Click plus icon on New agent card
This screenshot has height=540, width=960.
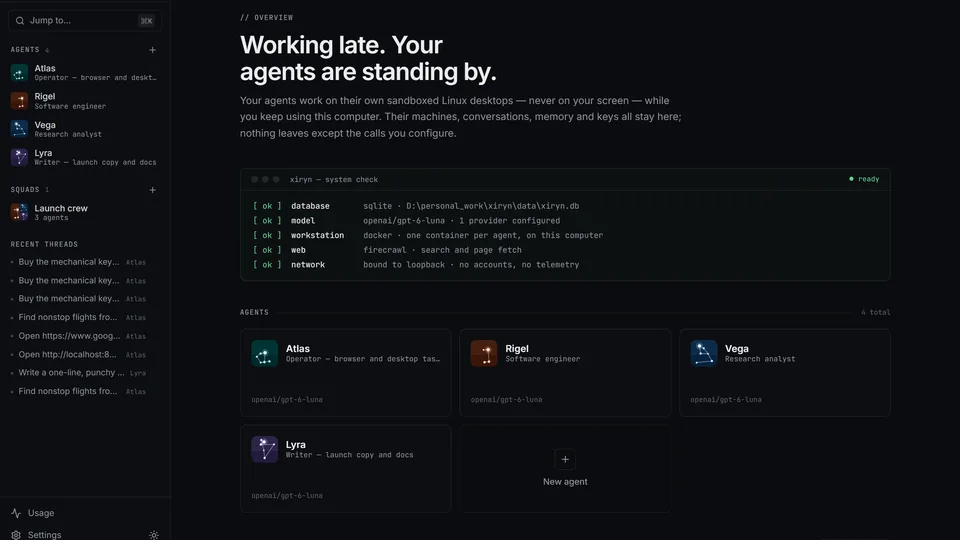565,459
